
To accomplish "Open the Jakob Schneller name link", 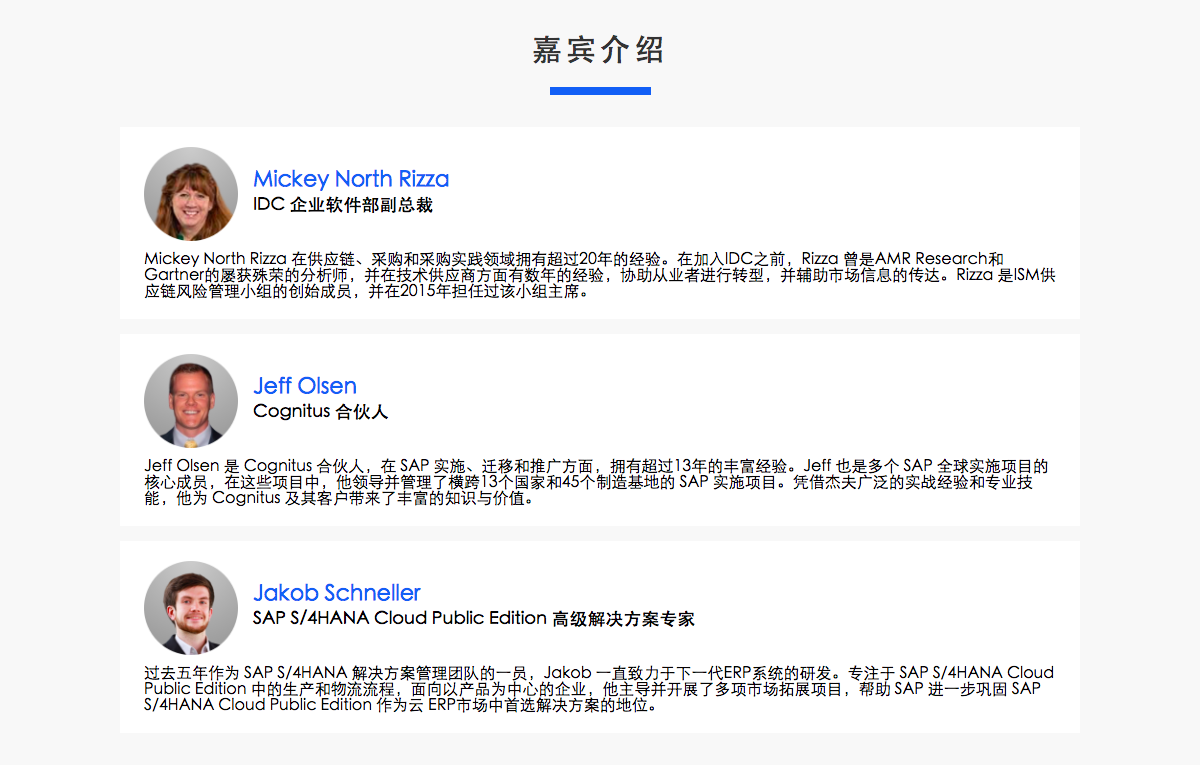I will pos(337,593).
